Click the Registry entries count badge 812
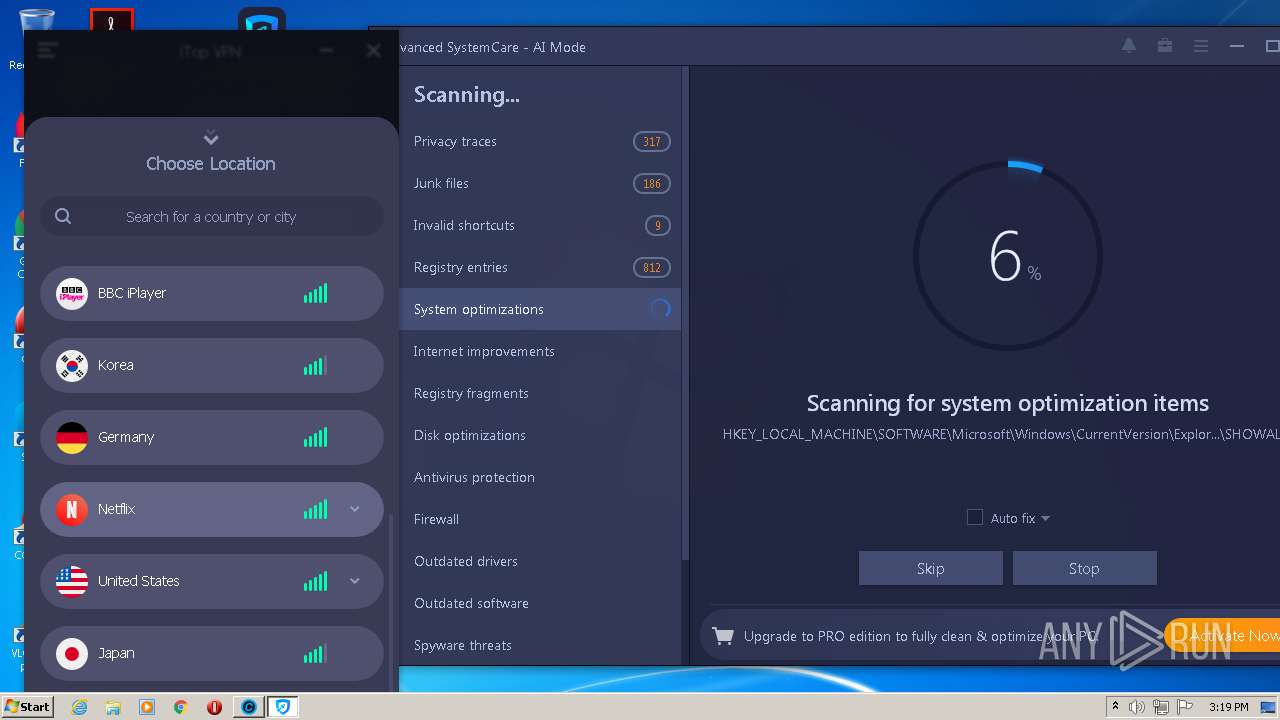The image size is (1280, 720). [x=652, y=267]
